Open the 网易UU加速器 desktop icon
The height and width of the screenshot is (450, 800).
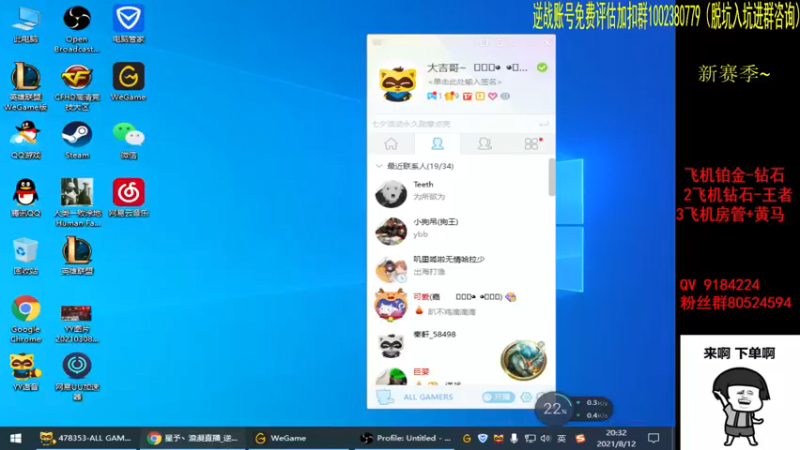point(77,377)
